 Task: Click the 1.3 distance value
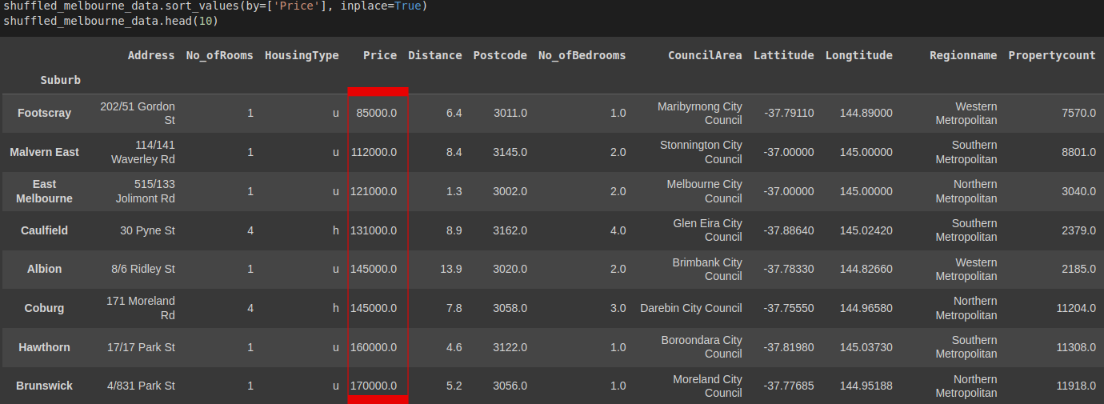tap(454, 191)
